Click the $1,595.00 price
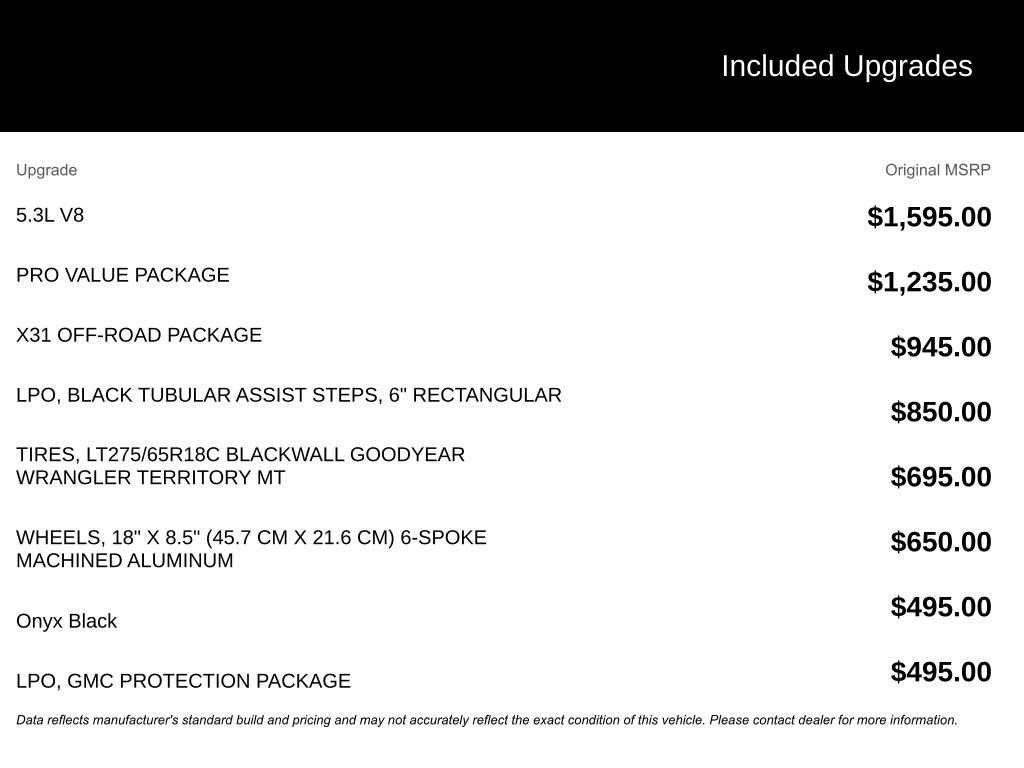 tap(929, 217)
